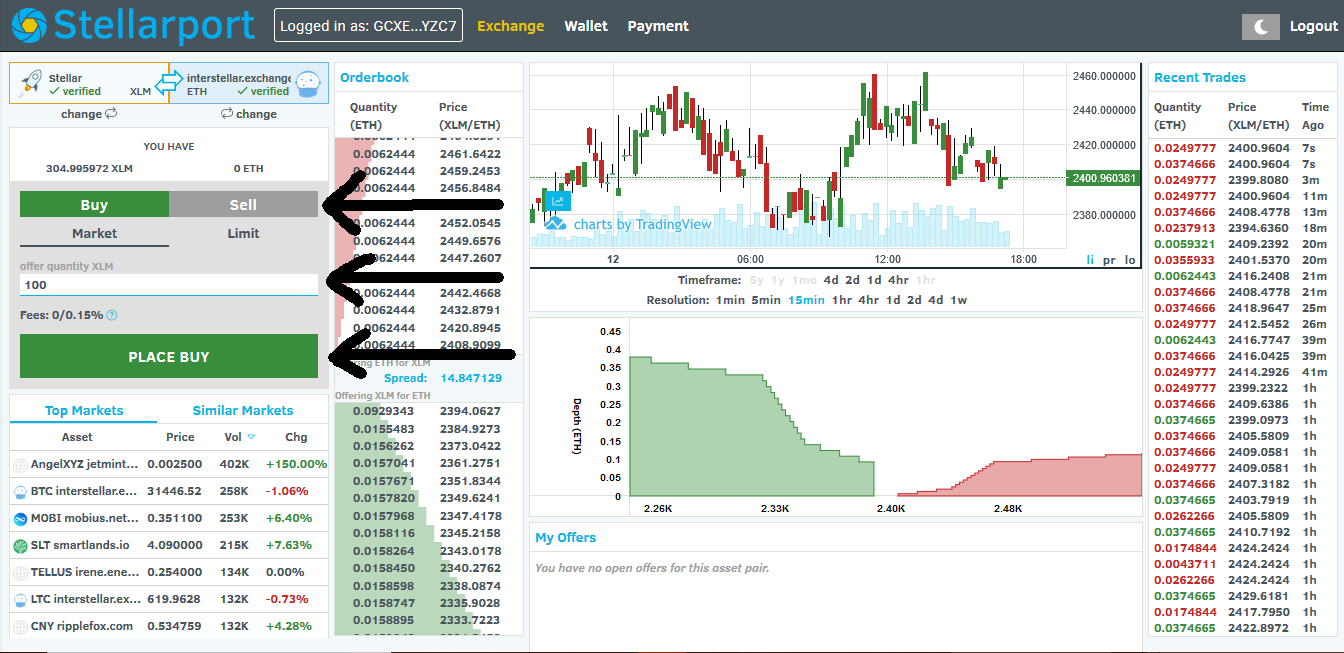Image resolution: width=1344 pixels, height=653 pixels.
Task: Set resolution to 1w
Action: pyautogui.click(x=959, y=300)
